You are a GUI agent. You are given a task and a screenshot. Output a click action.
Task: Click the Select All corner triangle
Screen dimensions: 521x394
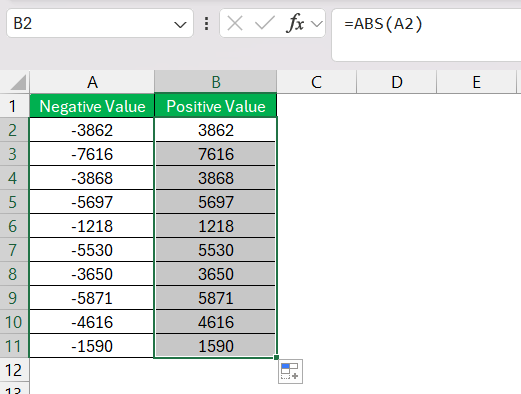pos(18,82)
